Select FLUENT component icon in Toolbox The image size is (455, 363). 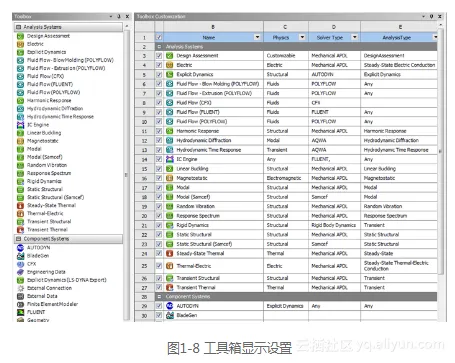[20, 312]
